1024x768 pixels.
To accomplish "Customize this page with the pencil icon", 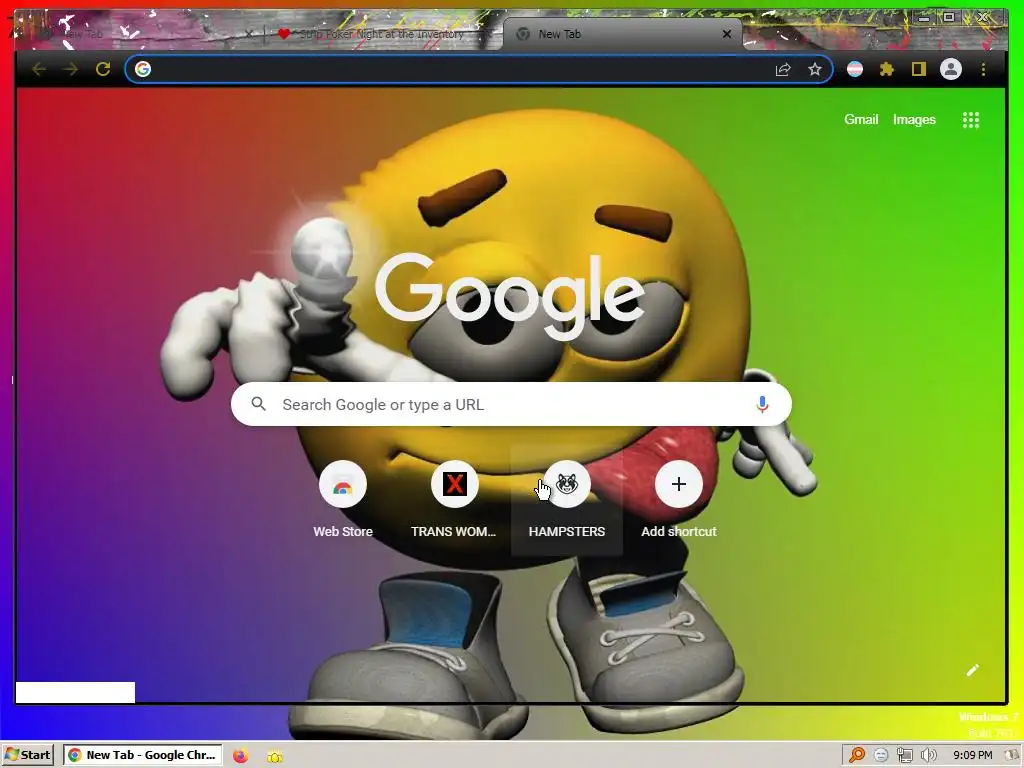I will 972,670.
